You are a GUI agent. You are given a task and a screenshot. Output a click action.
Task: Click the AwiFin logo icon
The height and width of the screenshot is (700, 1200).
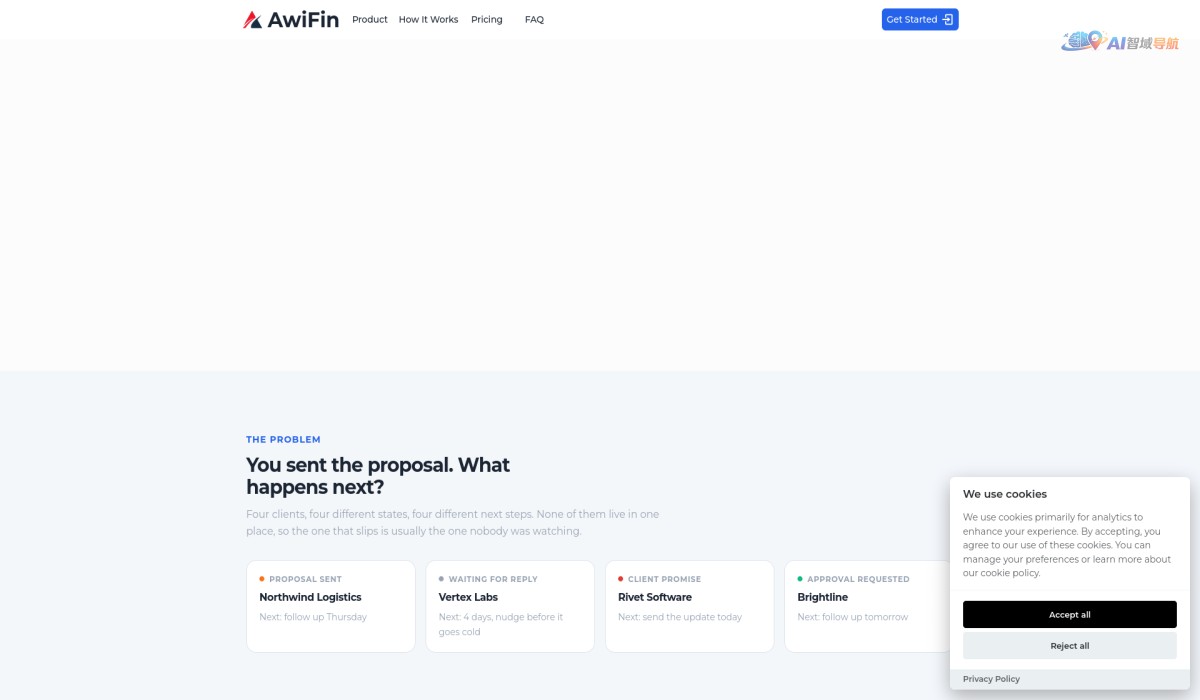[252, 19]
